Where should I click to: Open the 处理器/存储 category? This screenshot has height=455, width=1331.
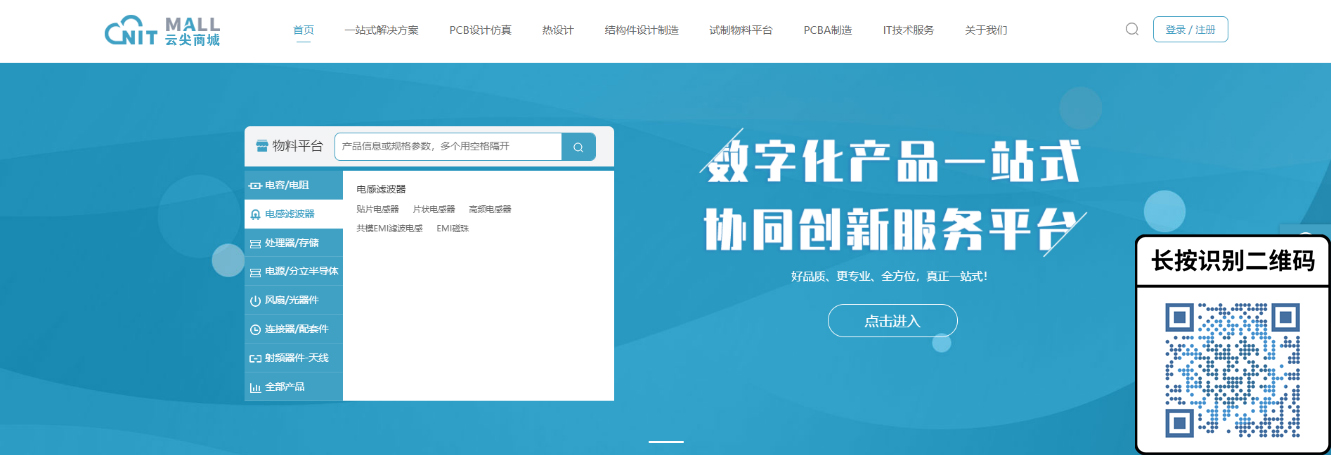[x=293, y=243]
